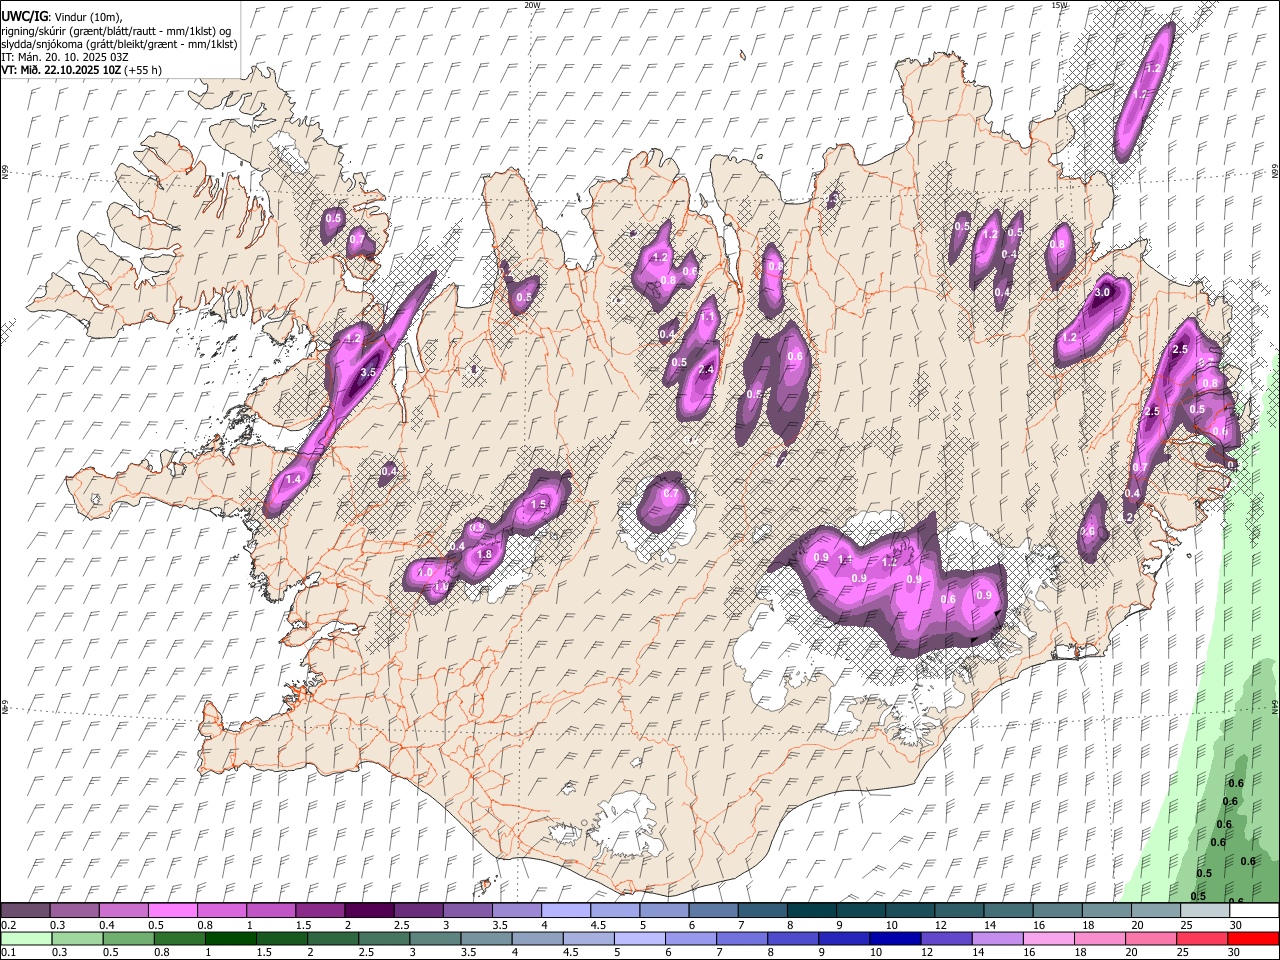The image size is (1280, 960).
Task: Click the '0.2' label in the upper legend
Action: 9,925
